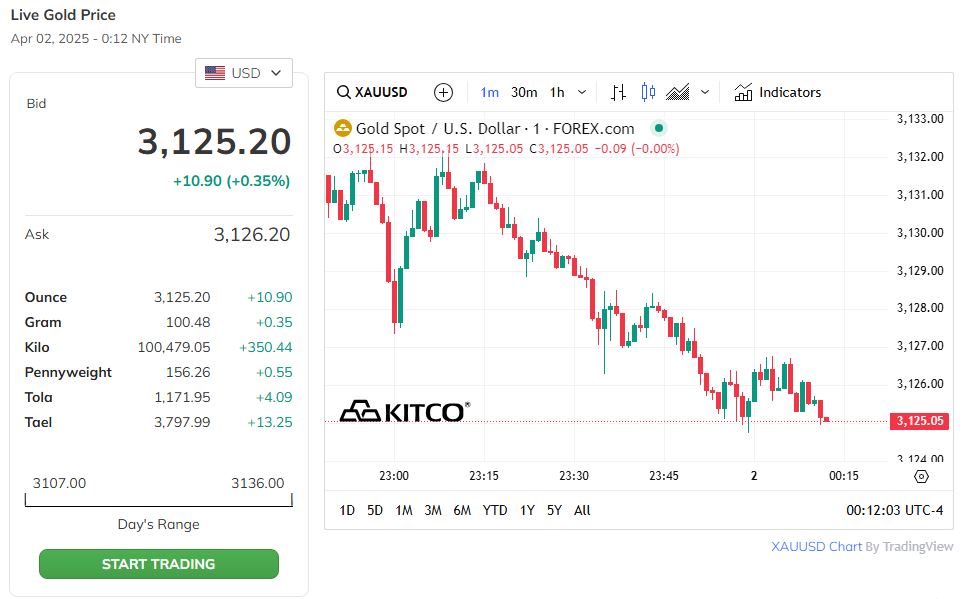Click the 00:12:03 UTC-4 timezone label
Image resolution: width=965 pixels, height=599 pixels.
(894, 510)
